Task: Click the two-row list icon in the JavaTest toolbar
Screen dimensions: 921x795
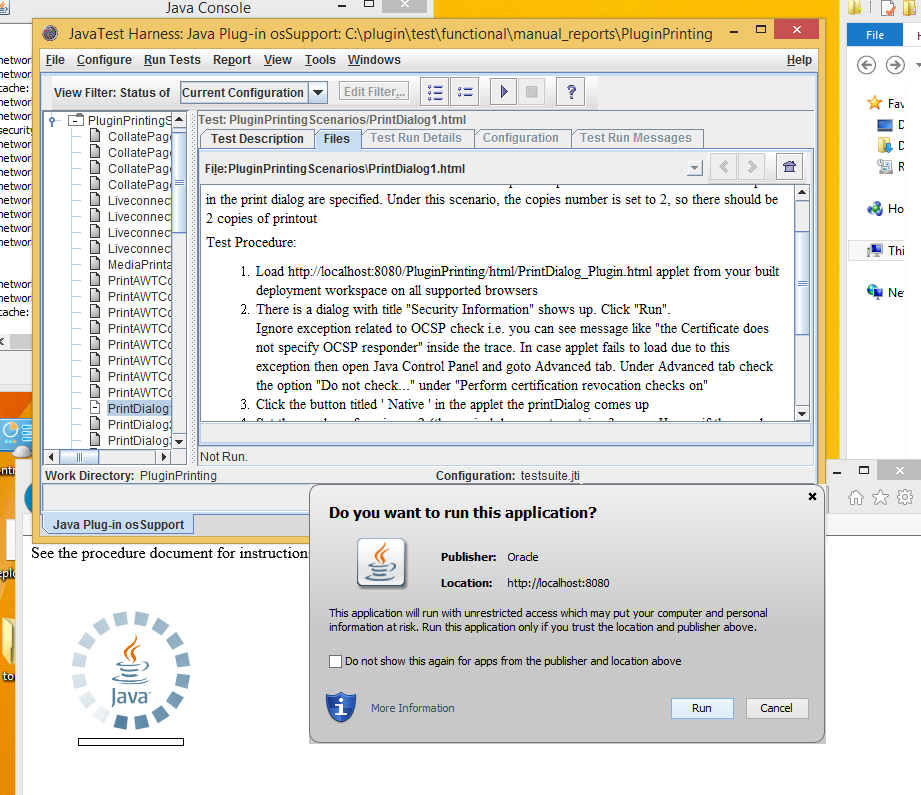Action: pyautogui.click(x=465, y=92)
